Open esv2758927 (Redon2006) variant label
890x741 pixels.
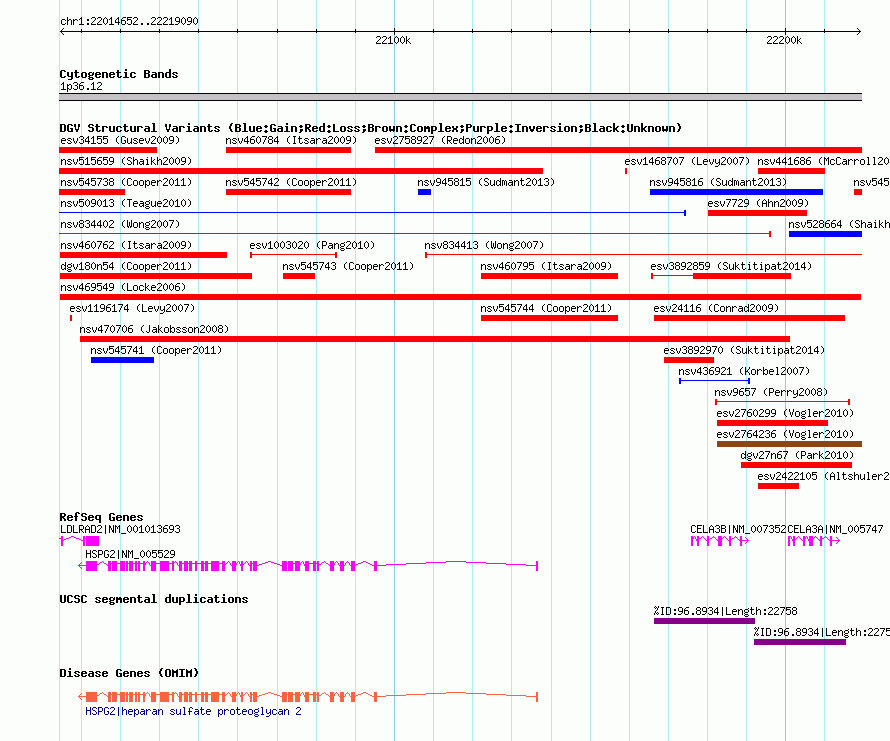point(440,140)
